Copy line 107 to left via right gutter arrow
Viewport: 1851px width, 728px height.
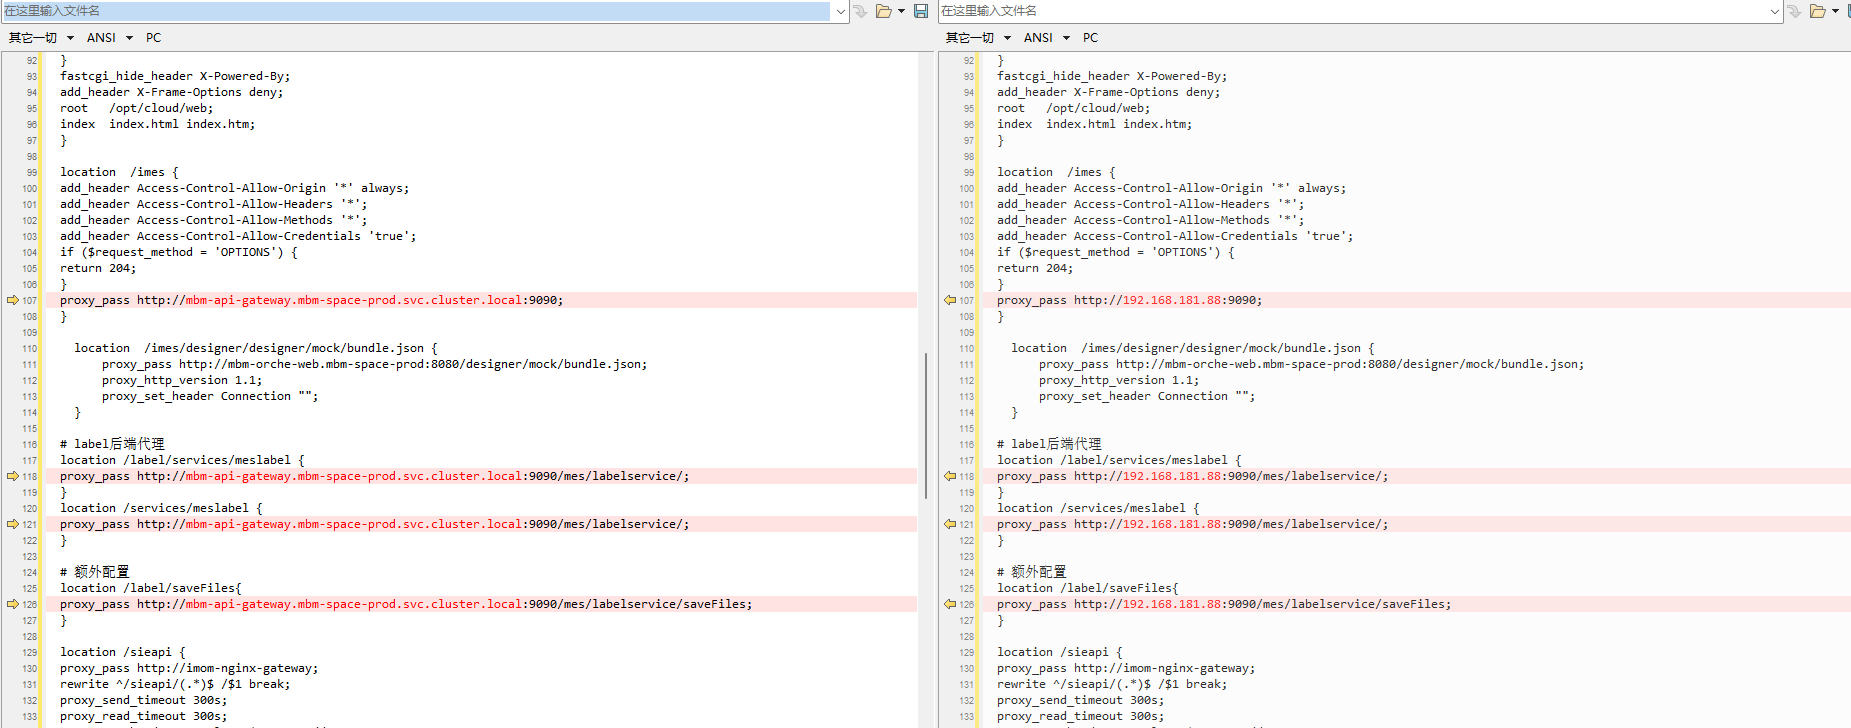coord(950,300)
